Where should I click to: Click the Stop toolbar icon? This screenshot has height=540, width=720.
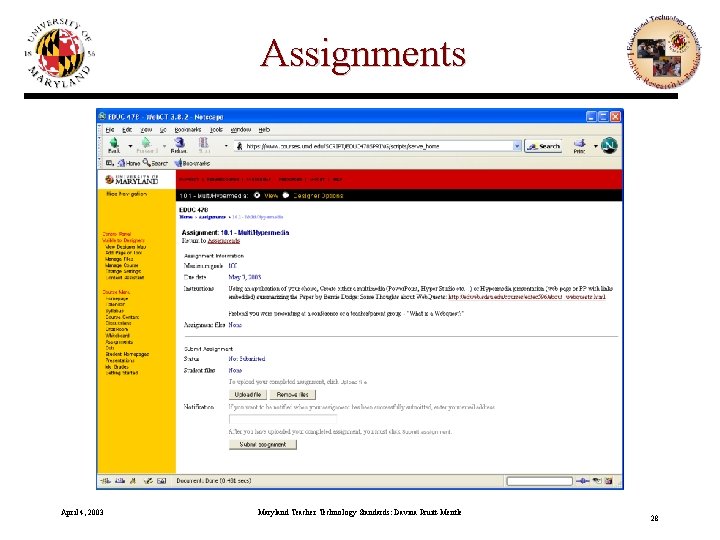(204, 142)
